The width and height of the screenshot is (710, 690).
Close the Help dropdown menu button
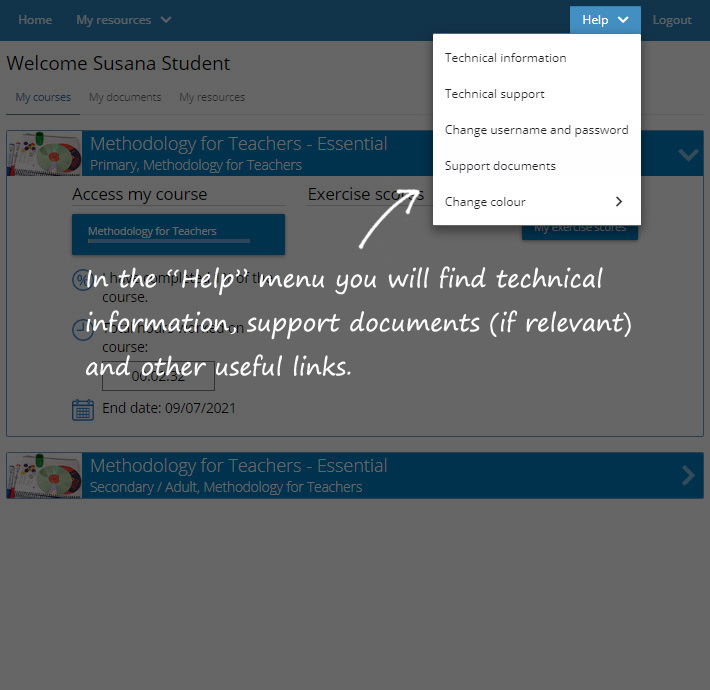click(x=605, y=20)
